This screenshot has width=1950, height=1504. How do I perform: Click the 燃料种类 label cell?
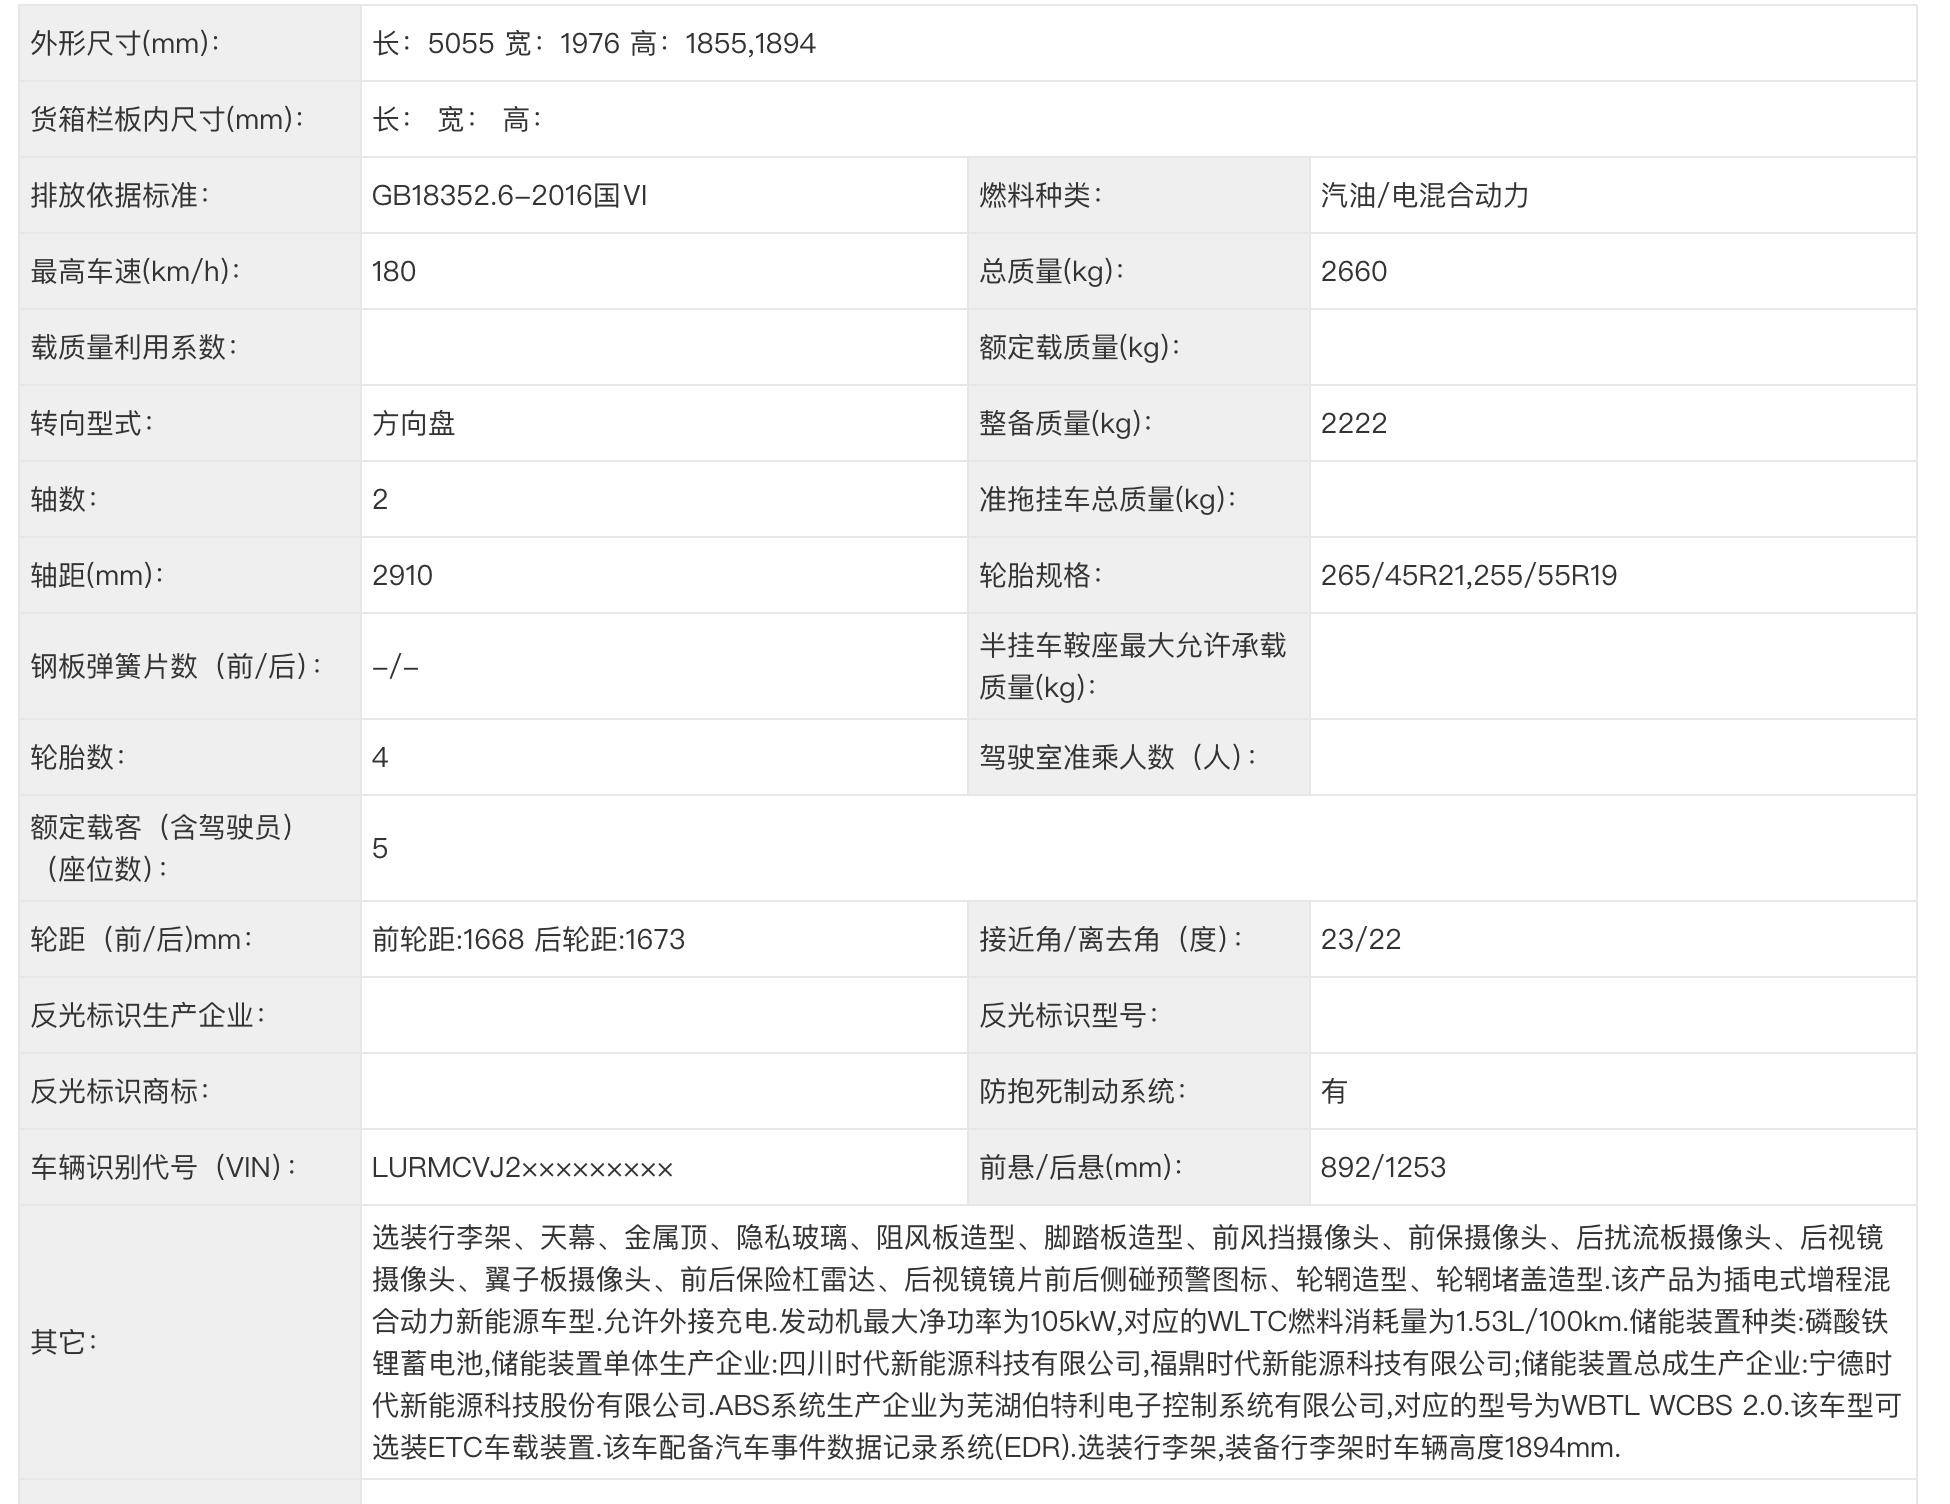coord(1040,196)
